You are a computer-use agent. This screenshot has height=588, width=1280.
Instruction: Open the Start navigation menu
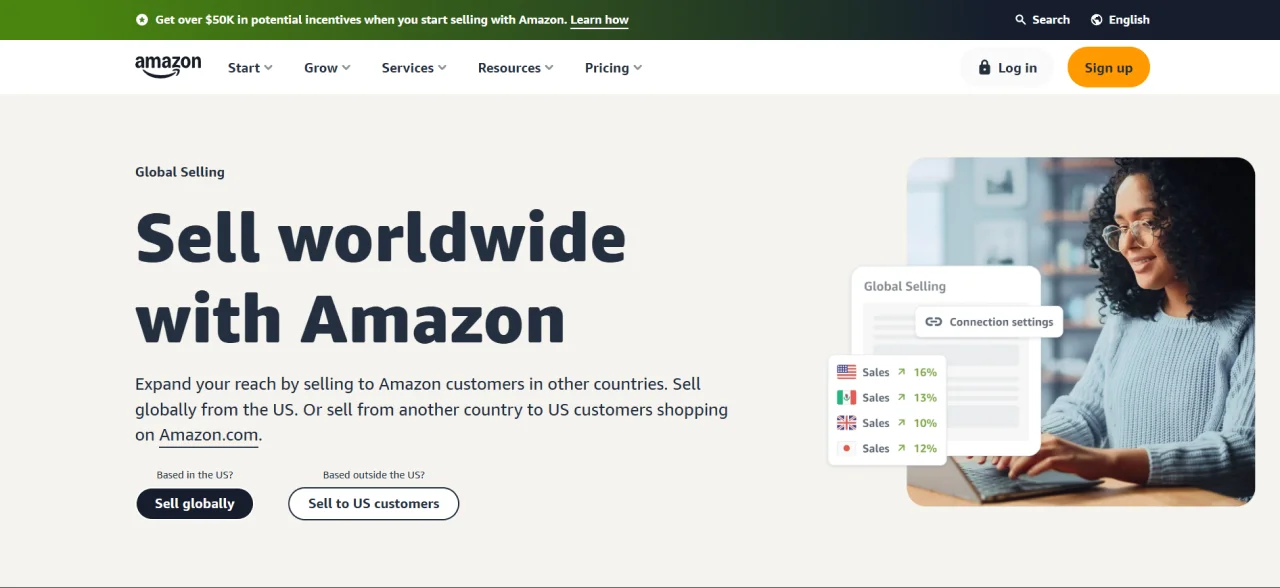pos(250,68)
